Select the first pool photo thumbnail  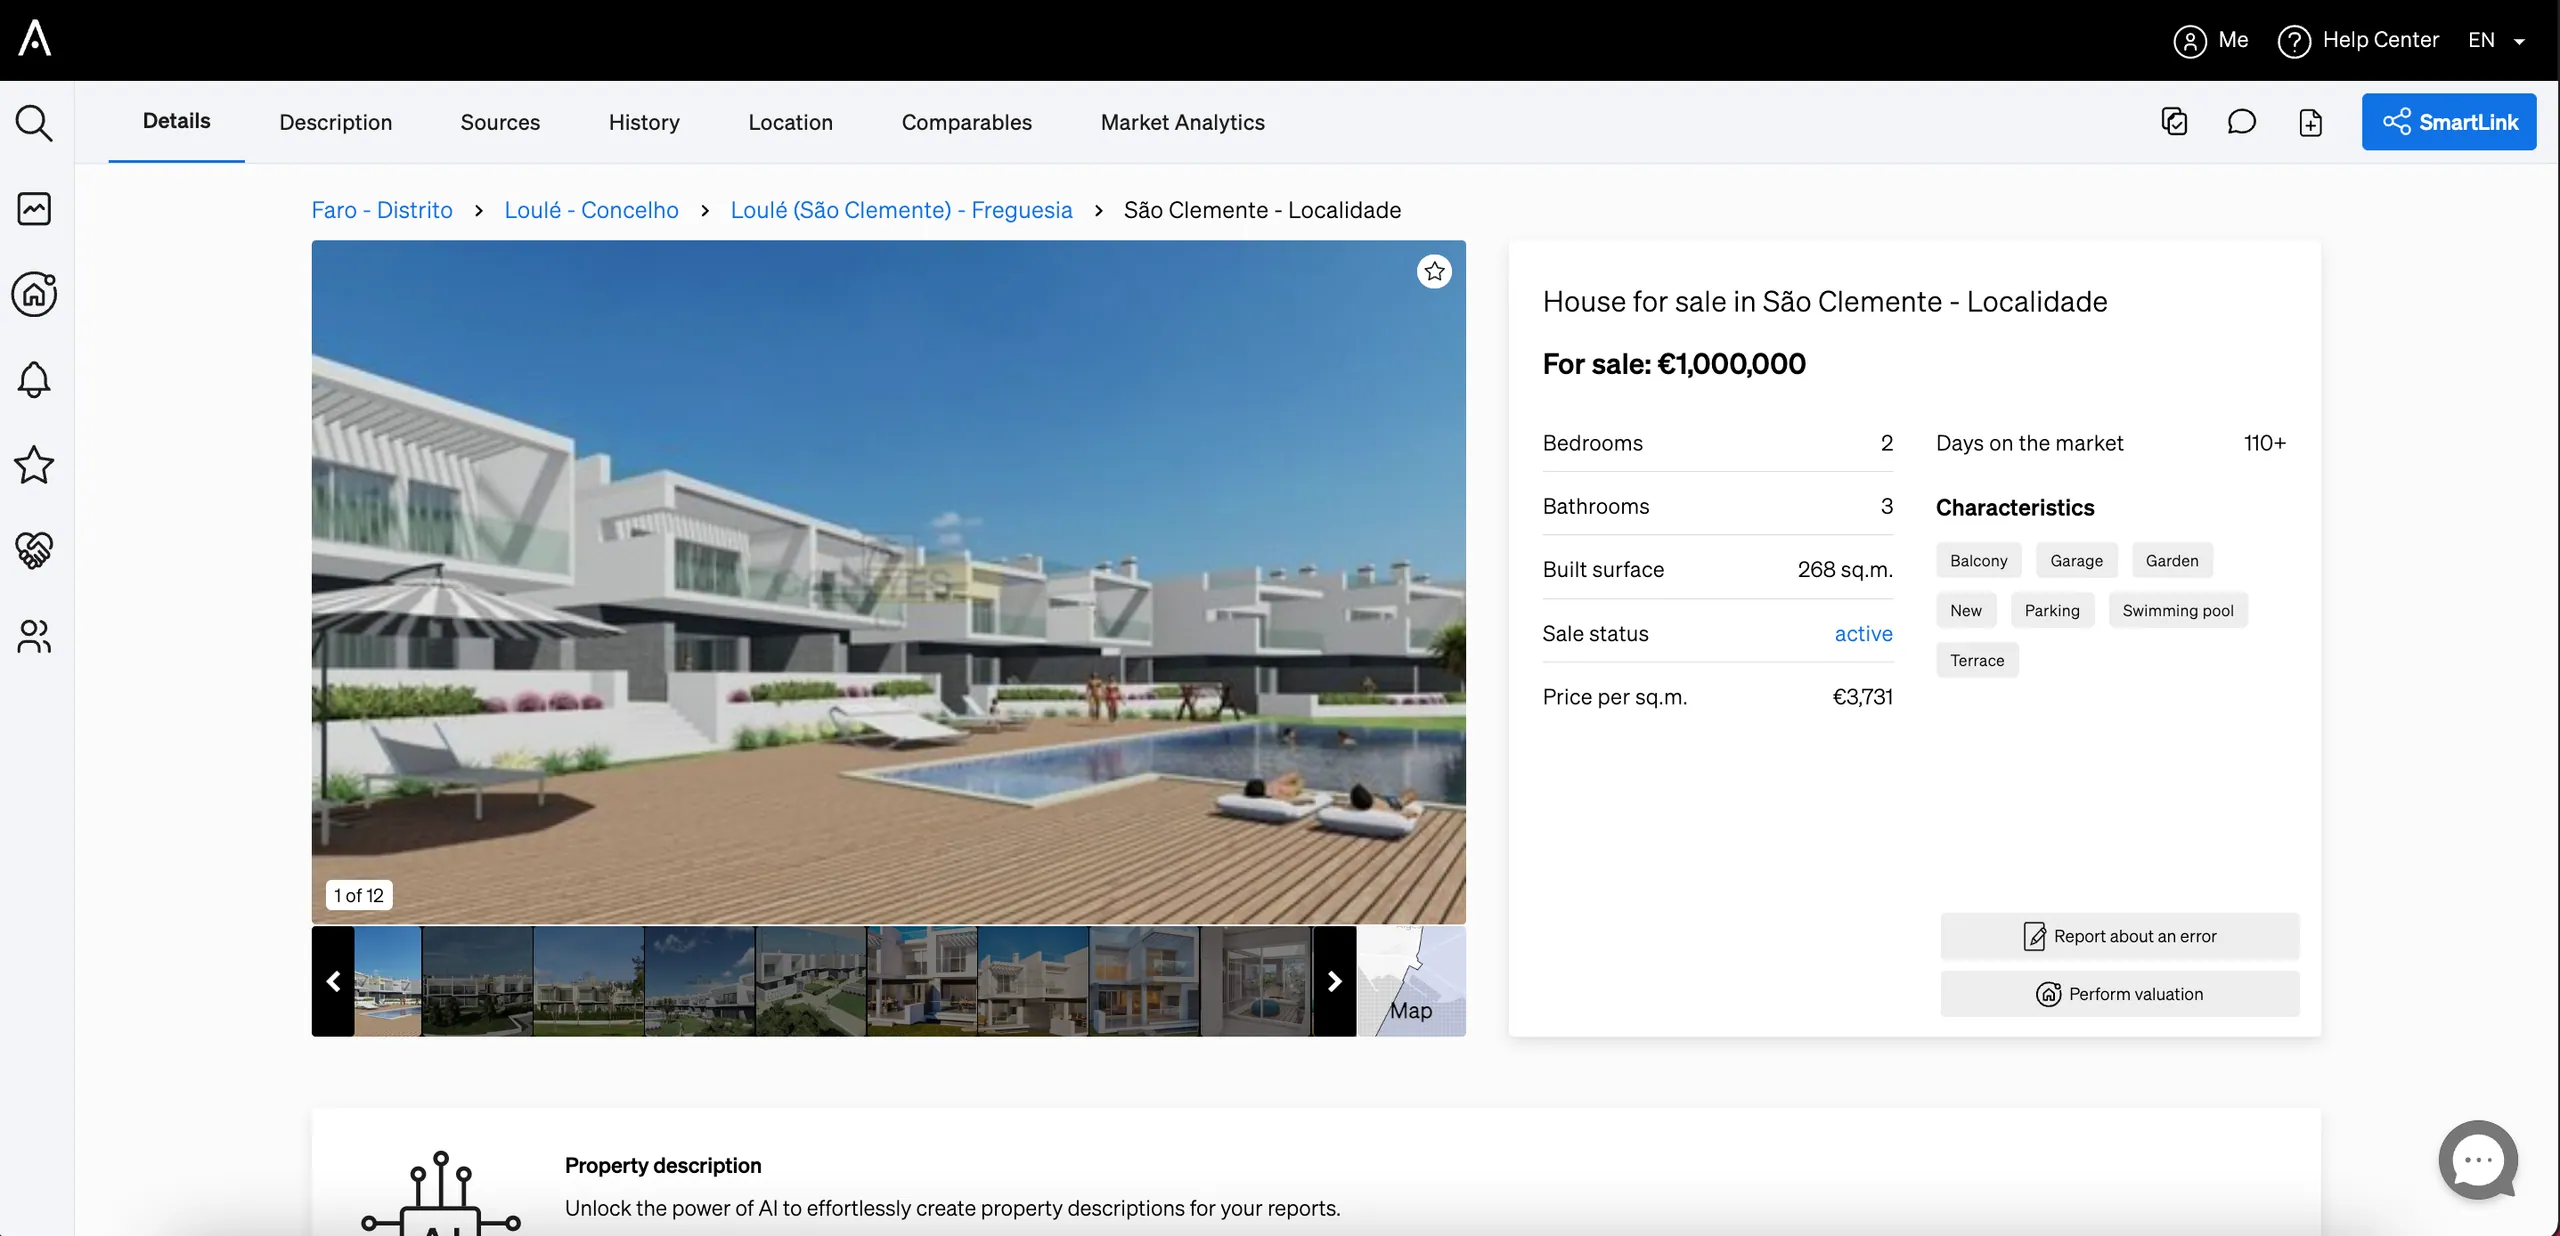coord(388,981)
